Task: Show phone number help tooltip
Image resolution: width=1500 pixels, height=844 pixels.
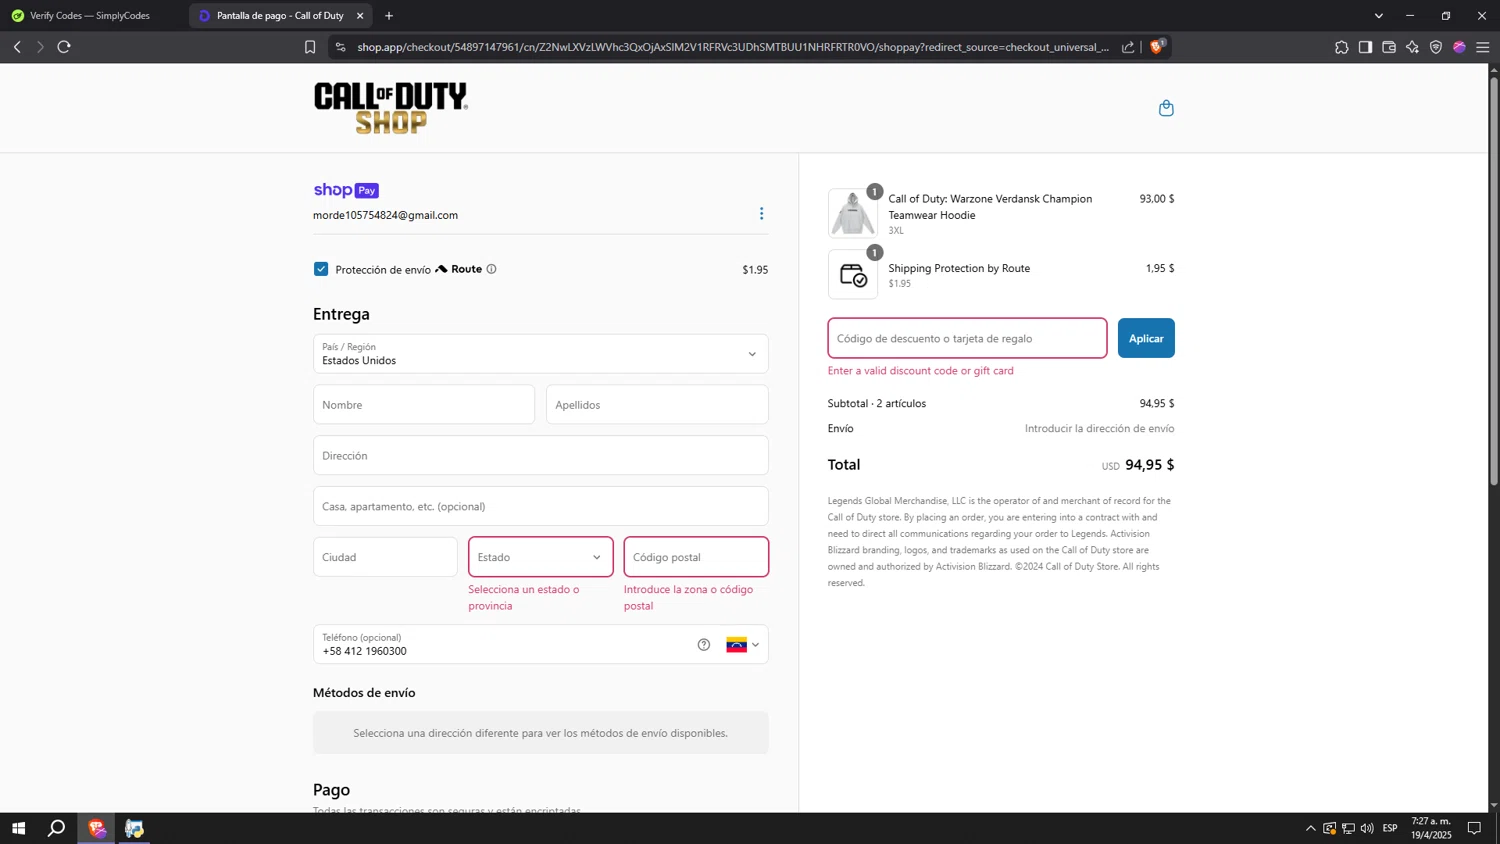Action: click(704, 645)
